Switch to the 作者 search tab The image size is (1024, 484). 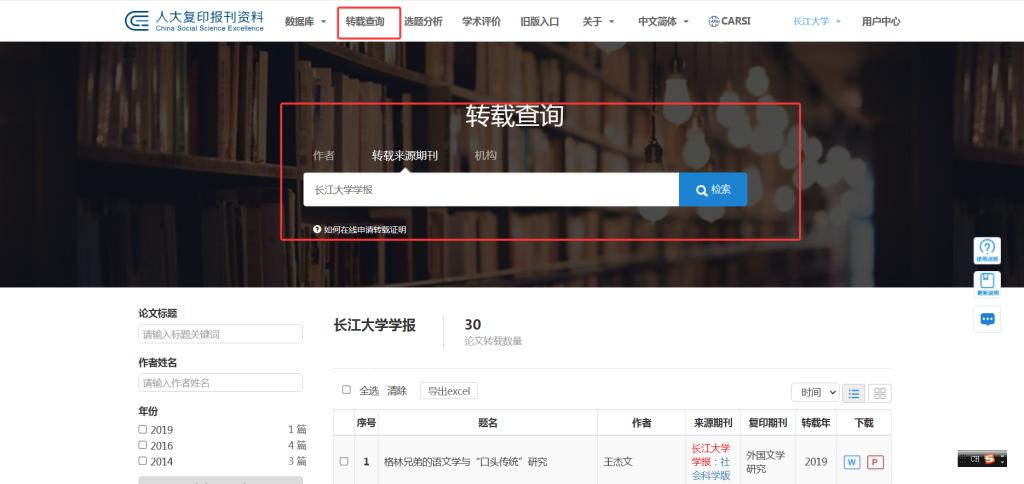click(324, 155)
